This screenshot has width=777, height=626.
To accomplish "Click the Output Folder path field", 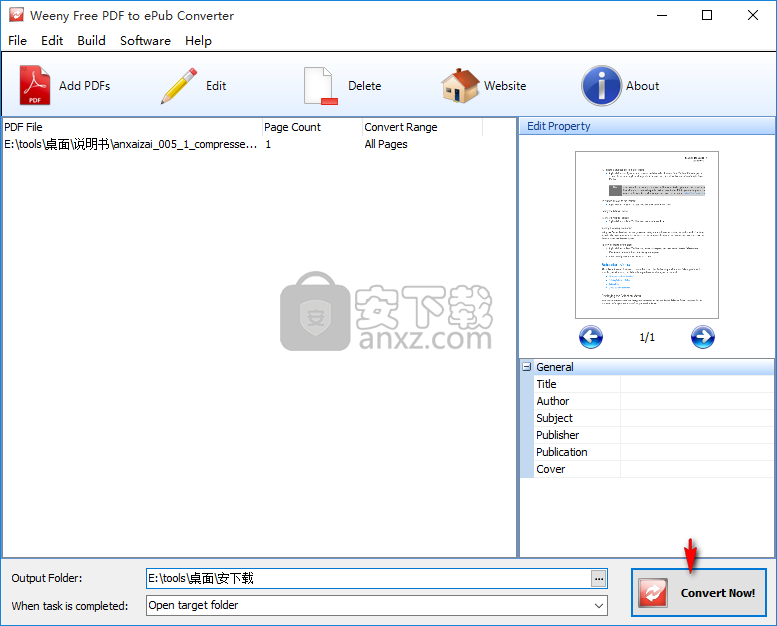I will click(x=368, y=578).
